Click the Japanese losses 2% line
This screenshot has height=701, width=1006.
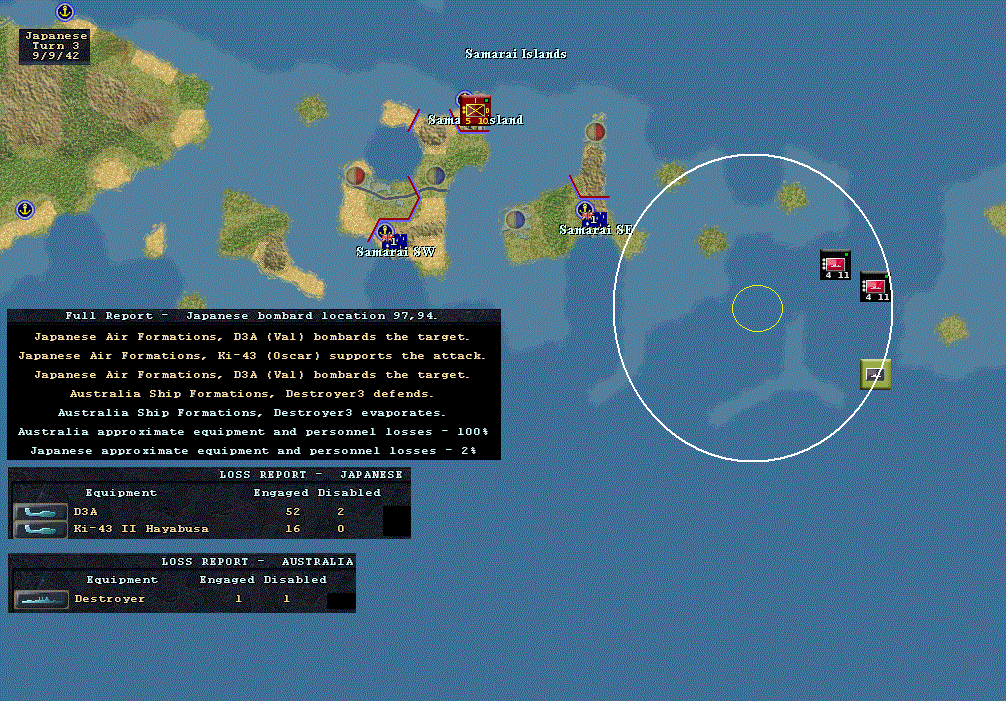point(253,451)
